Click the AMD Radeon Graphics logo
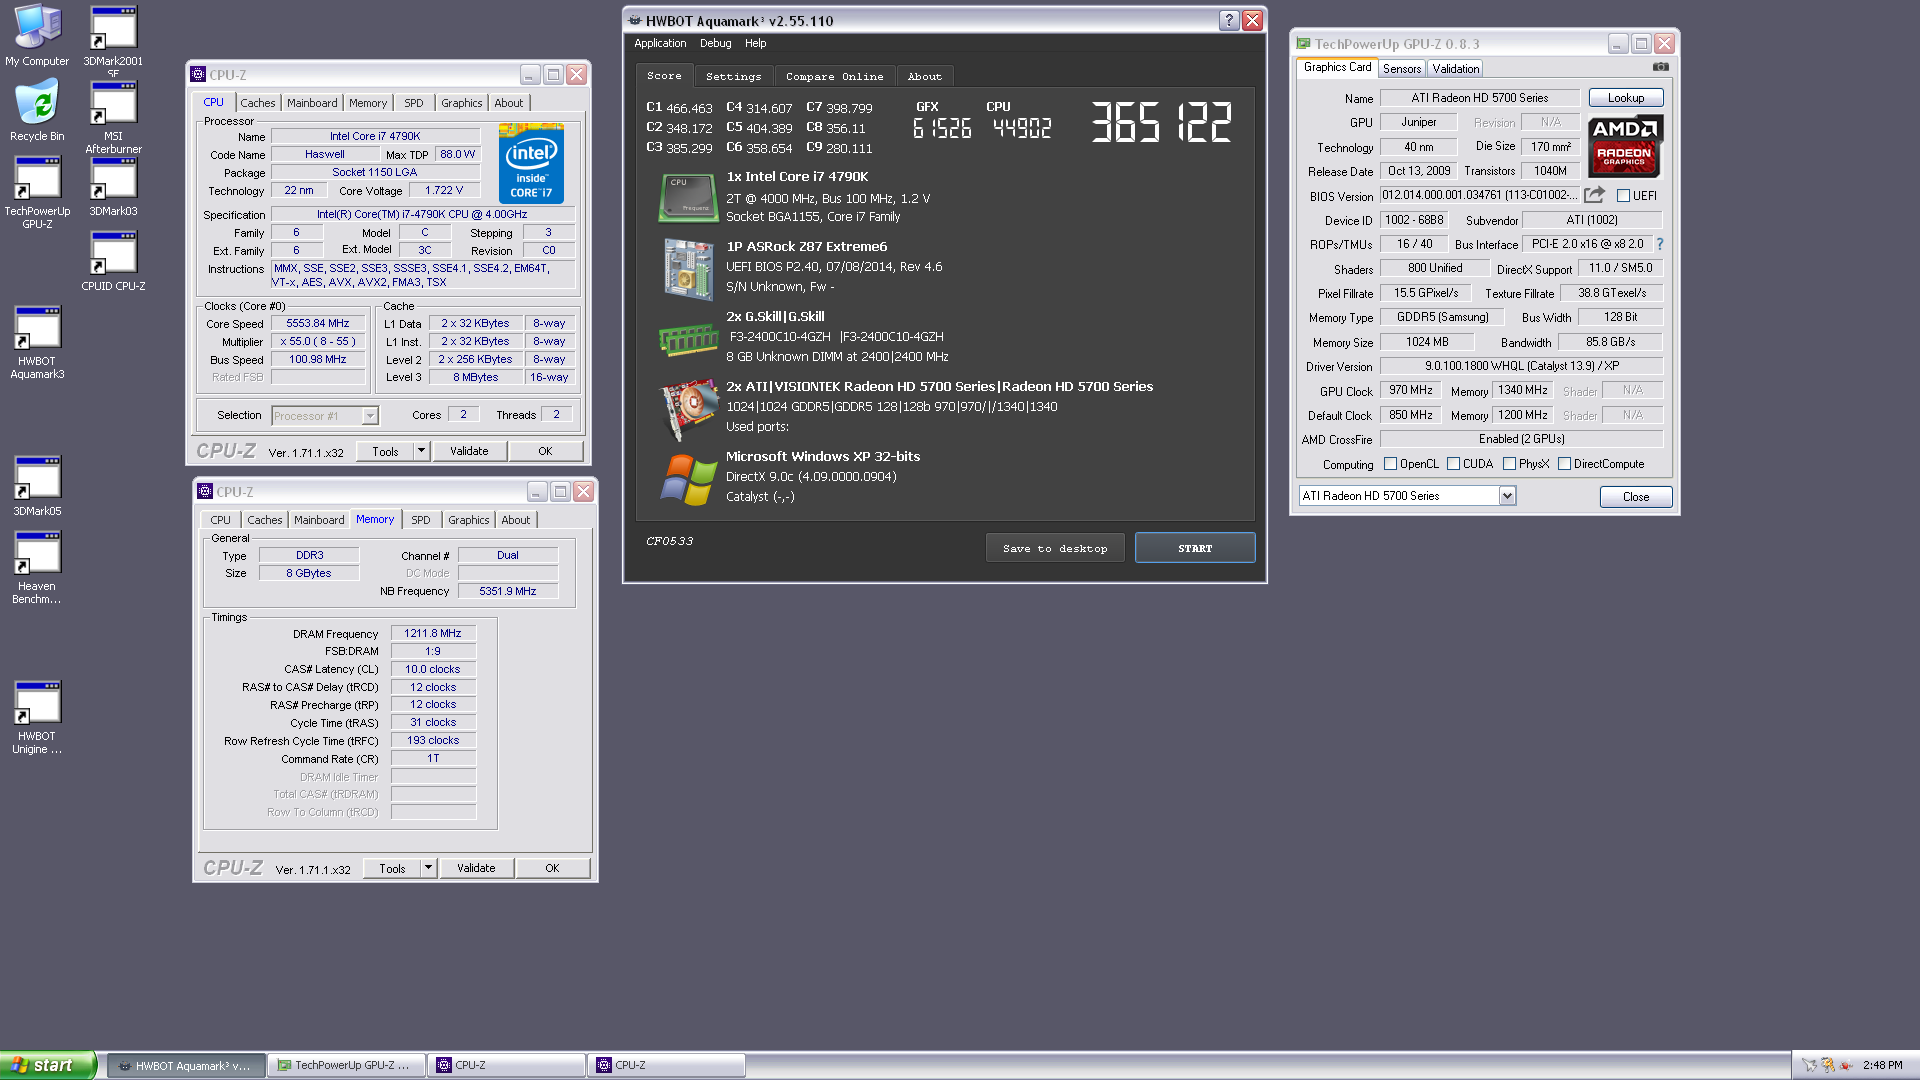1920x1080 pixels. point(1624,146)
